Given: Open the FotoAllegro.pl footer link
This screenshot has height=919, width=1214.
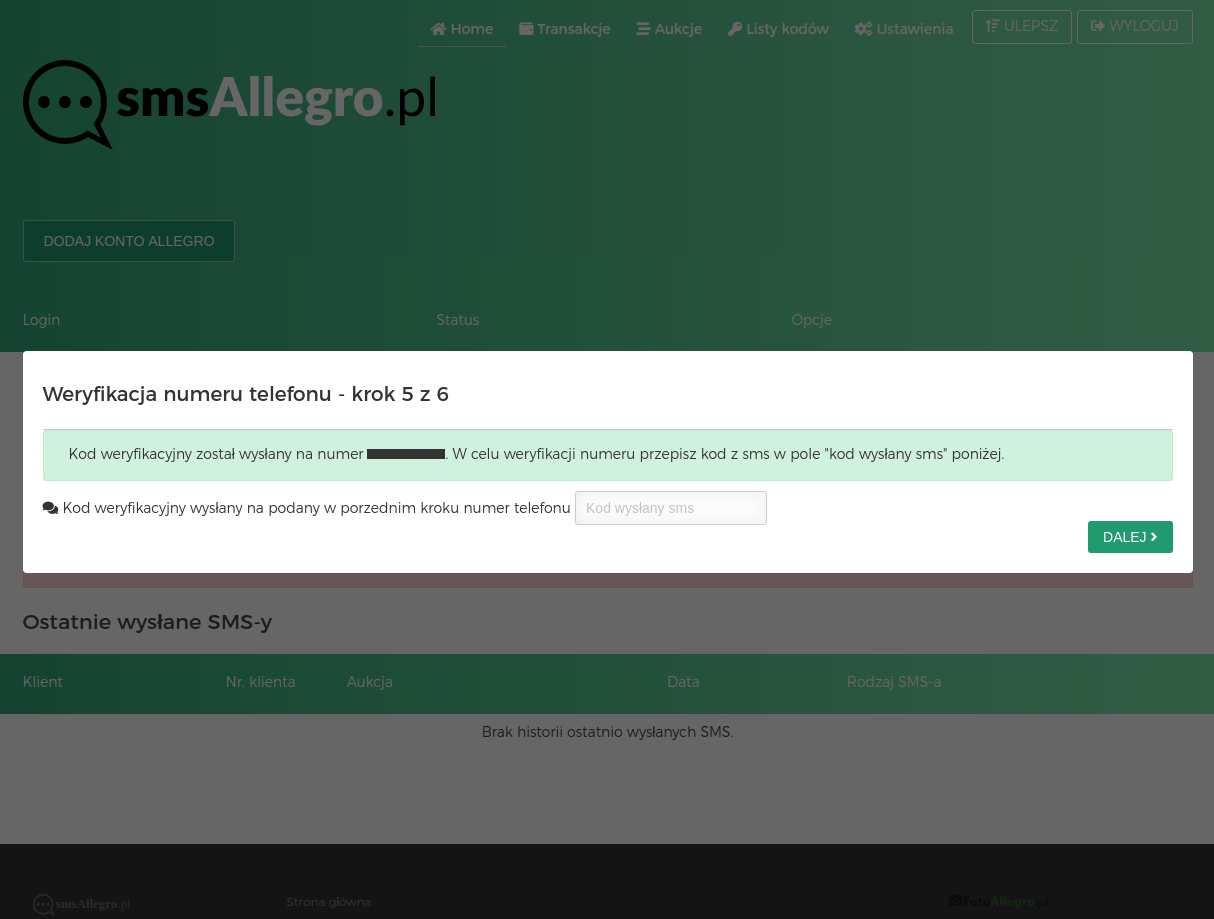Looking at the screenshot, I should (999, 902).
